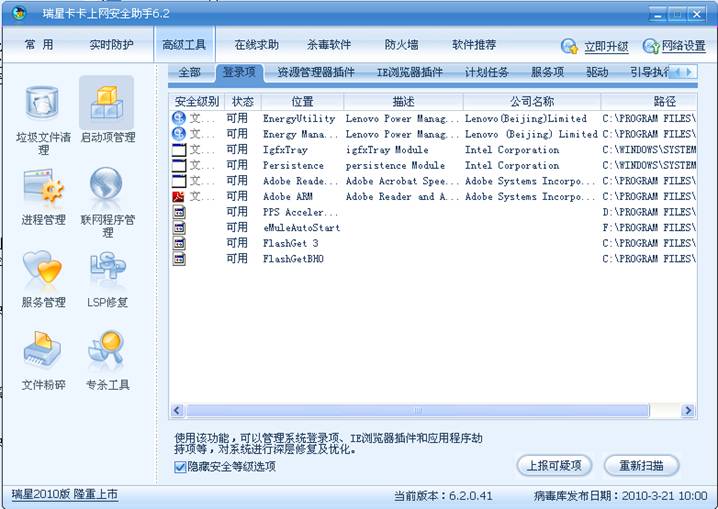Open the 服务管理 hearts icon

pos(42,266)
